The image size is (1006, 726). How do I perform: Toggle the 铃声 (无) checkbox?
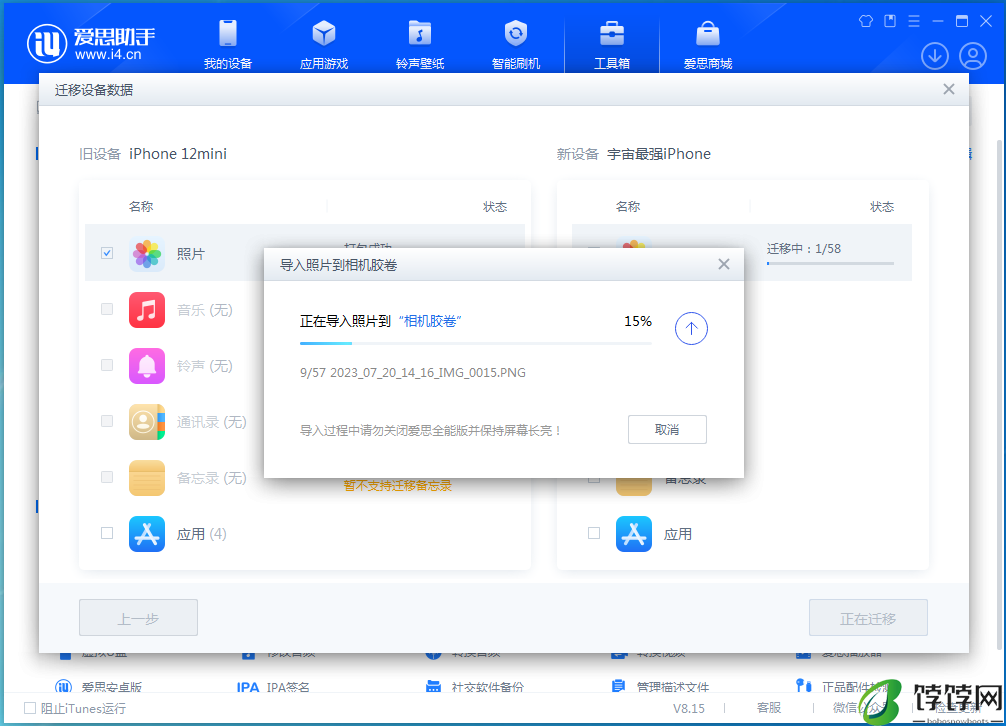(107, 365)
